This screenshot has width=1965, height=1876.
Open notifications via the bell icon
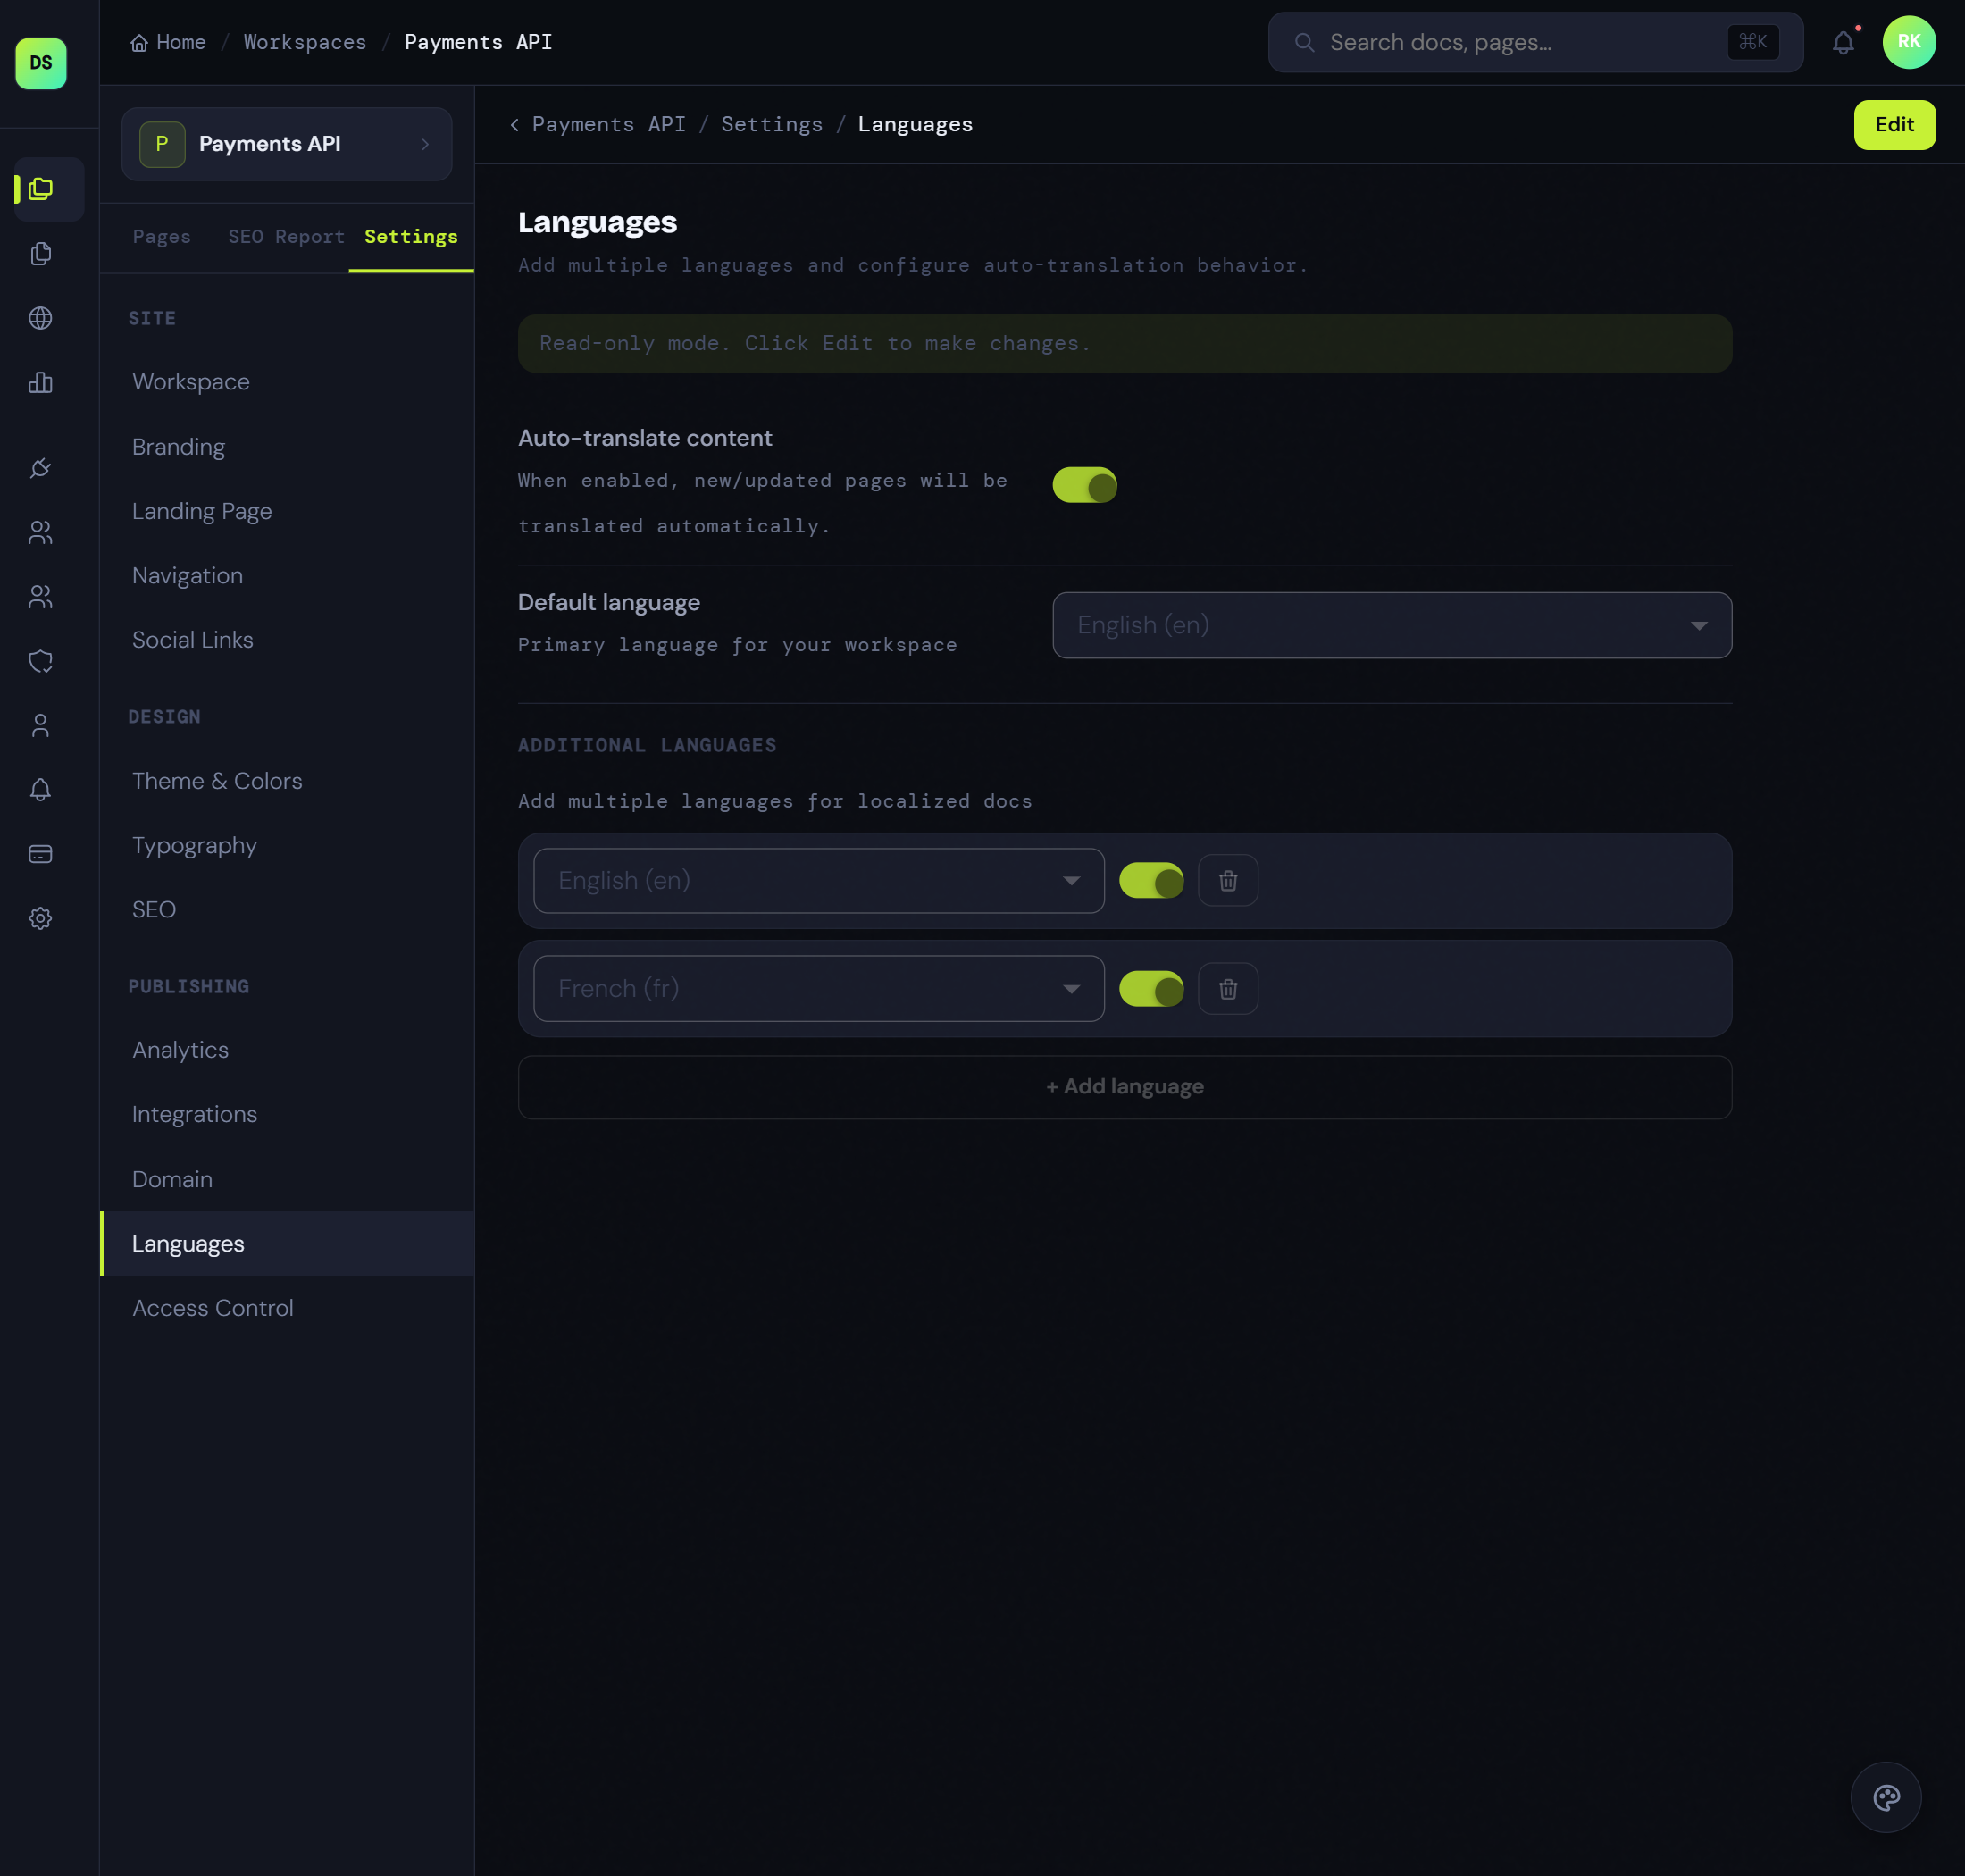(x=41, y=790)
